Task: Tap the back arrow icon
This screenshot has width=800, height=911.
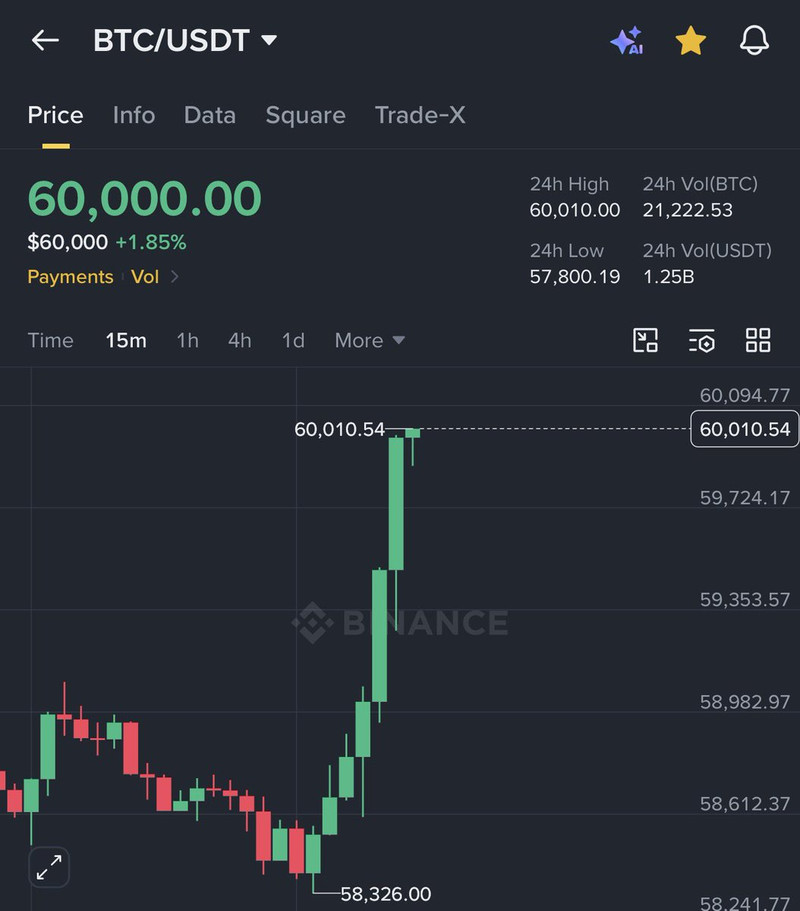Action: (x=45, y=40)
